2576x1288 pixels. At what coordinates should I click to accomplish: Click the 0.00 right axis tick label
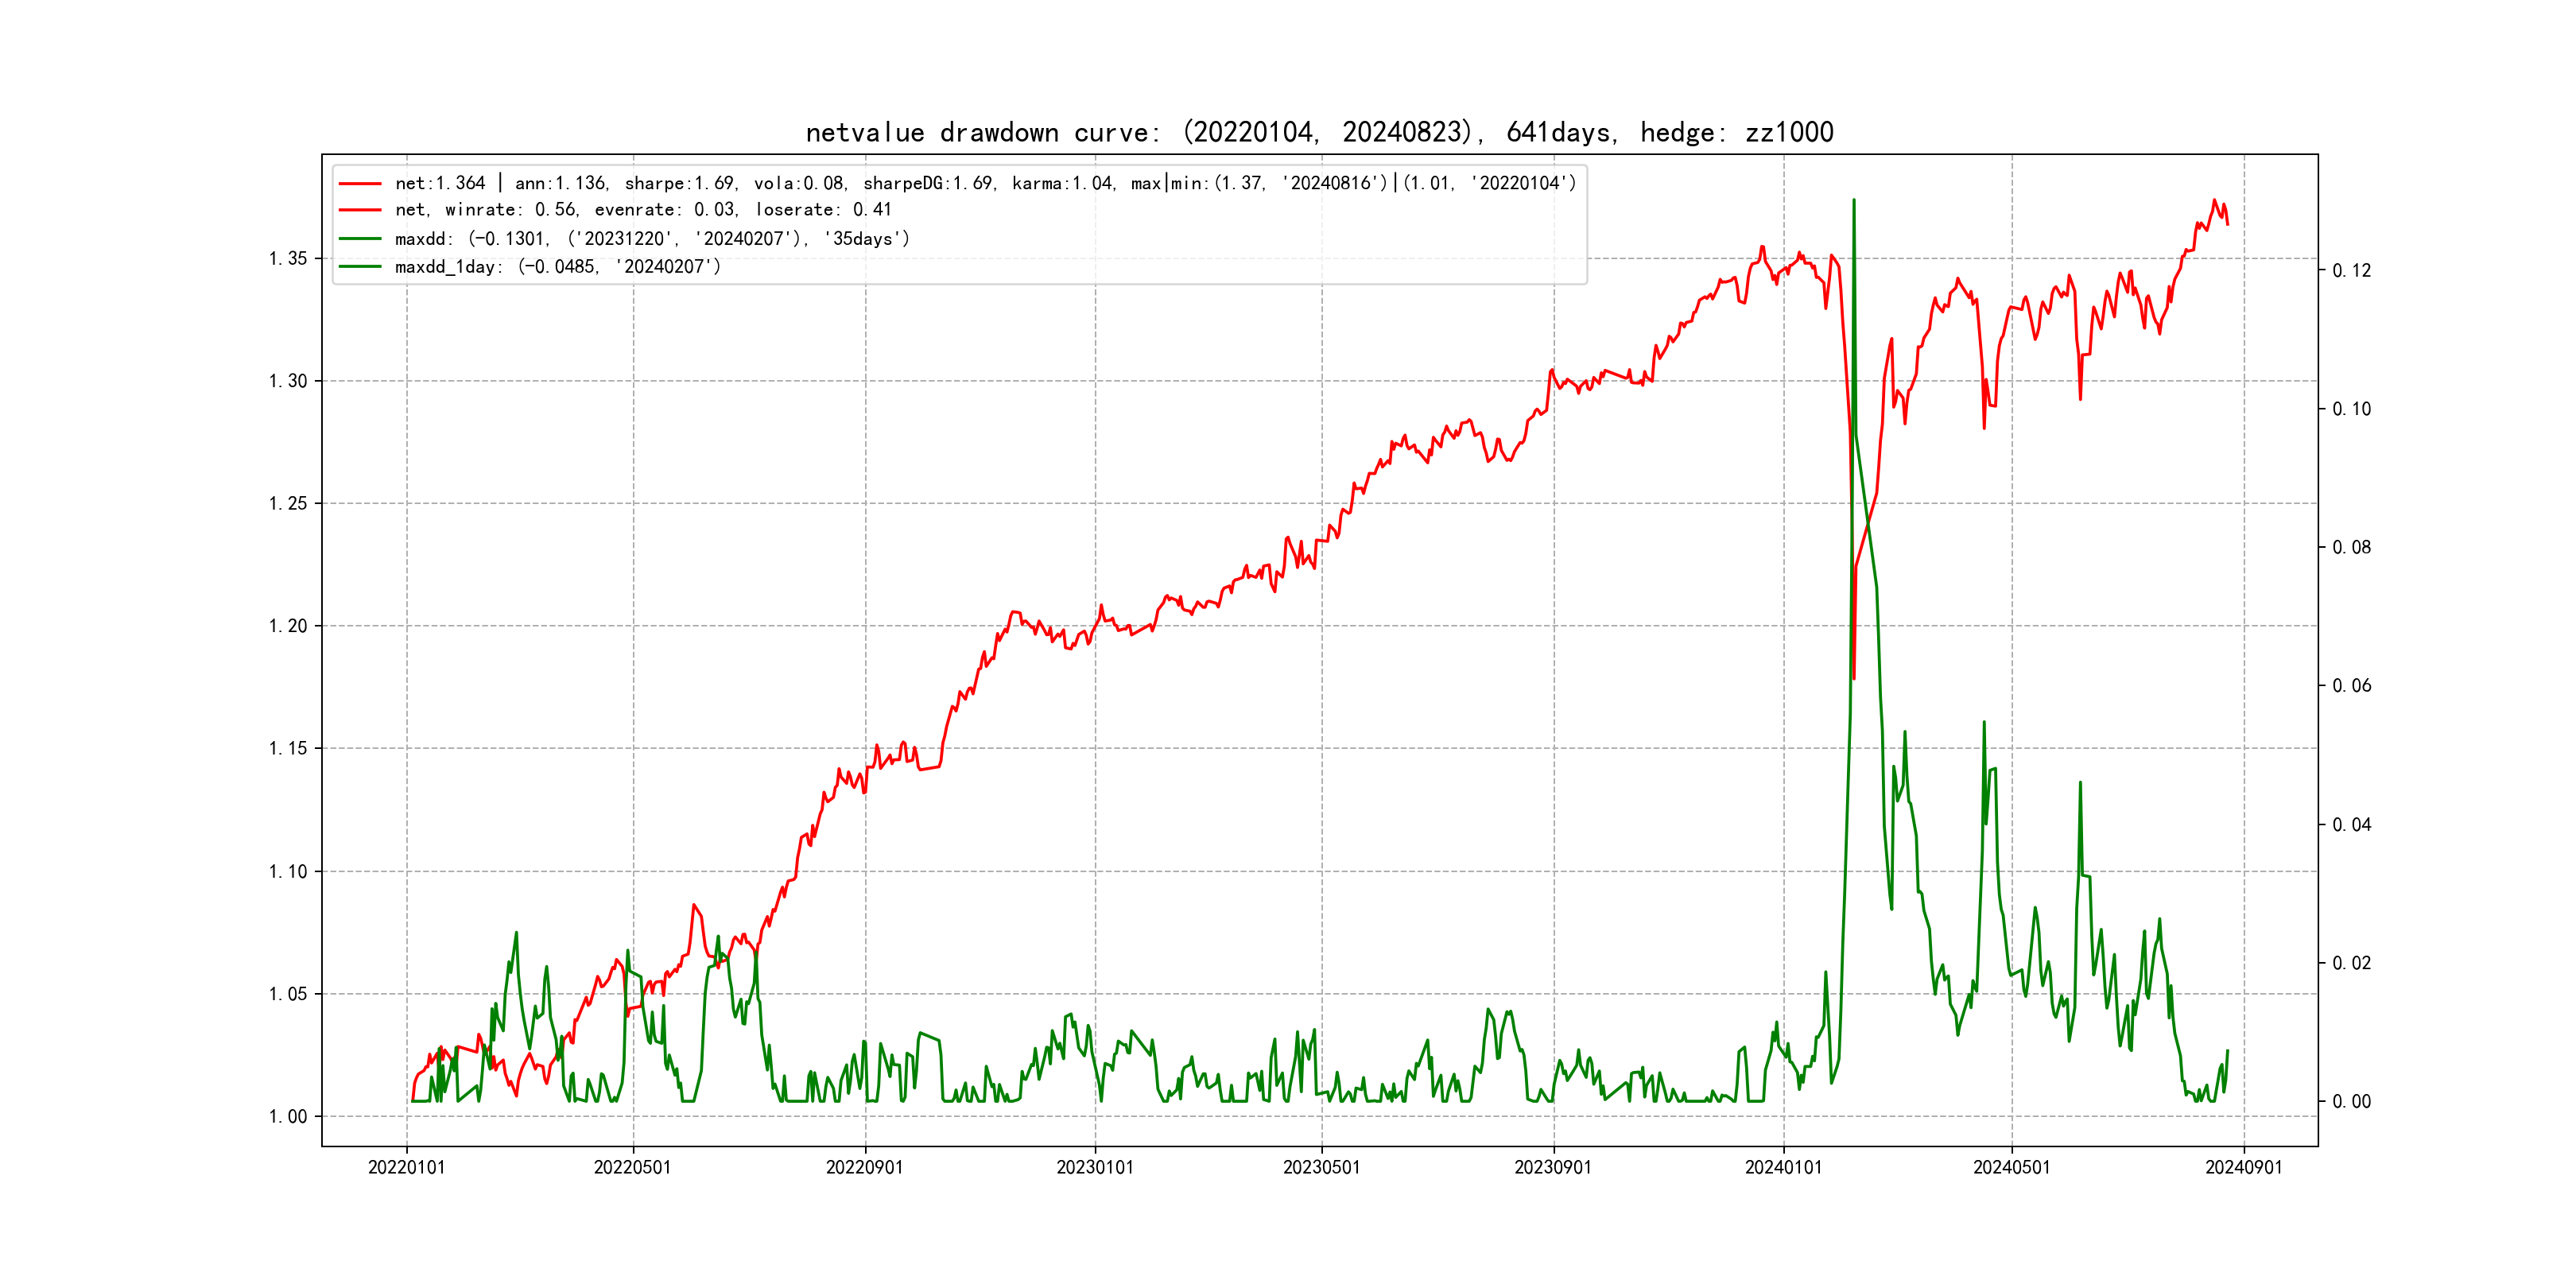2351,1102
